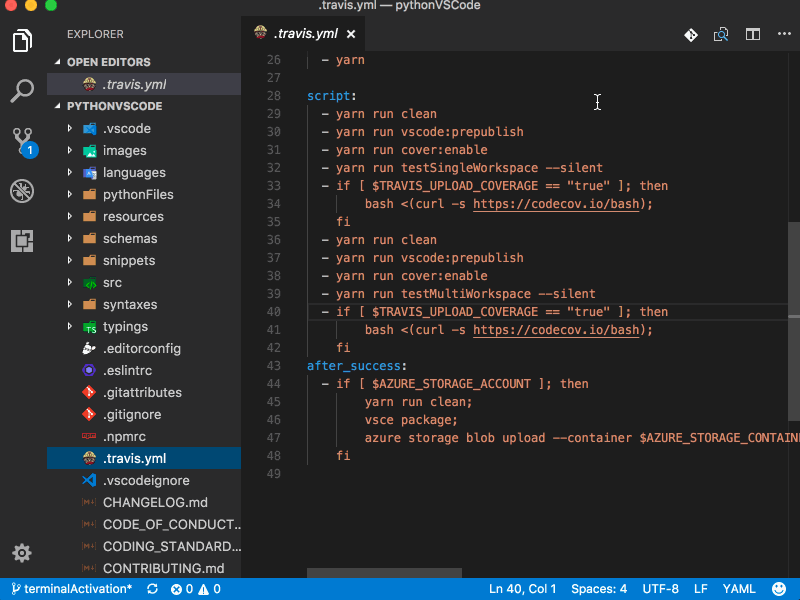800x600 pixels.
Task: Change encoding via UTF-8 indicator
Action: point(660,589)
